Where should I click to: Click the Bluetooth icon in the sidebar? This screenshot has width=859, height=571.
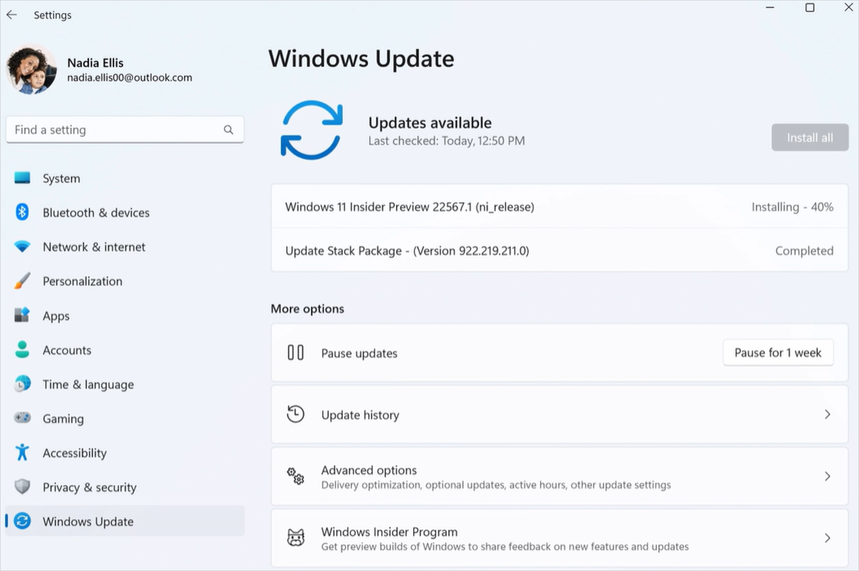[x=22, y=212]
